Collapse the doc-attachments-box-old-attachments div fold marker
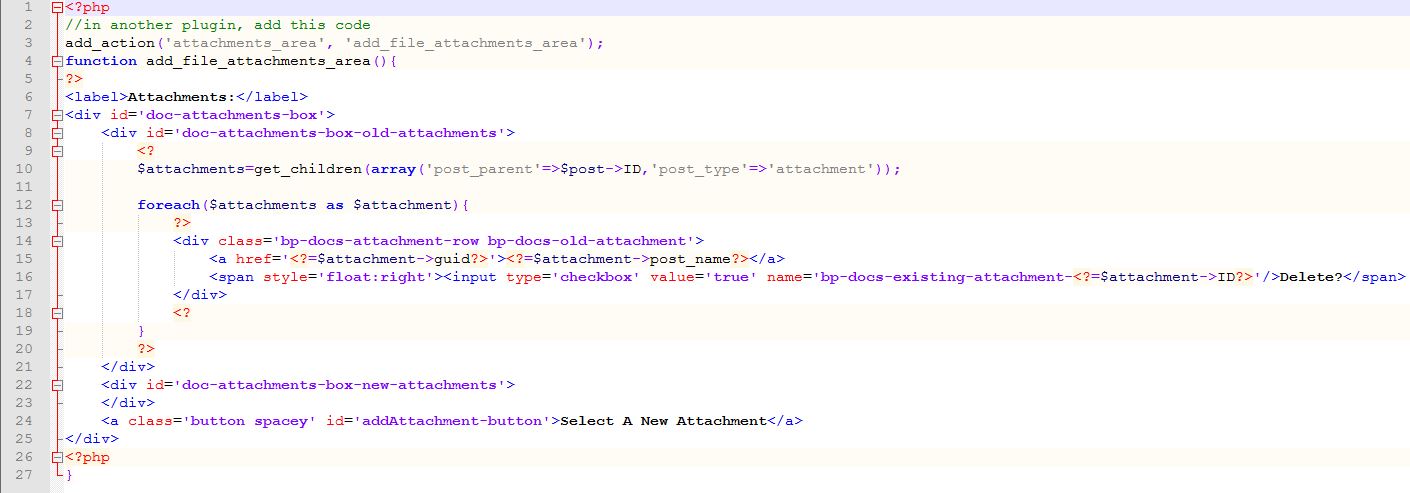The width and height of the screenshot is (1410, 493). (x=57, y=133)
